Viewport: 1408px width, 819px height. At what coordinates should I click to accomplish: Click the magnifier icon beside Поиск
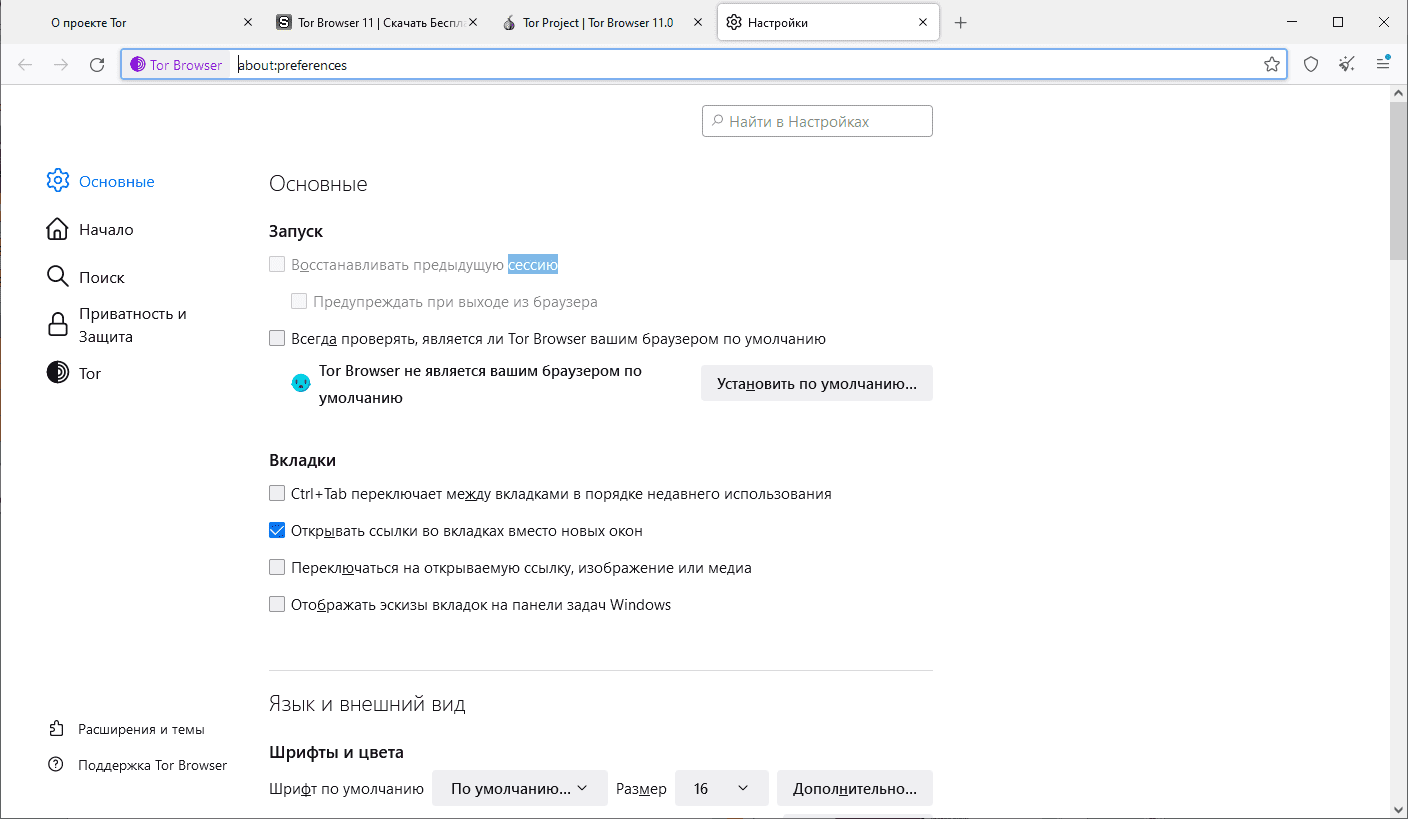point(58,277)
